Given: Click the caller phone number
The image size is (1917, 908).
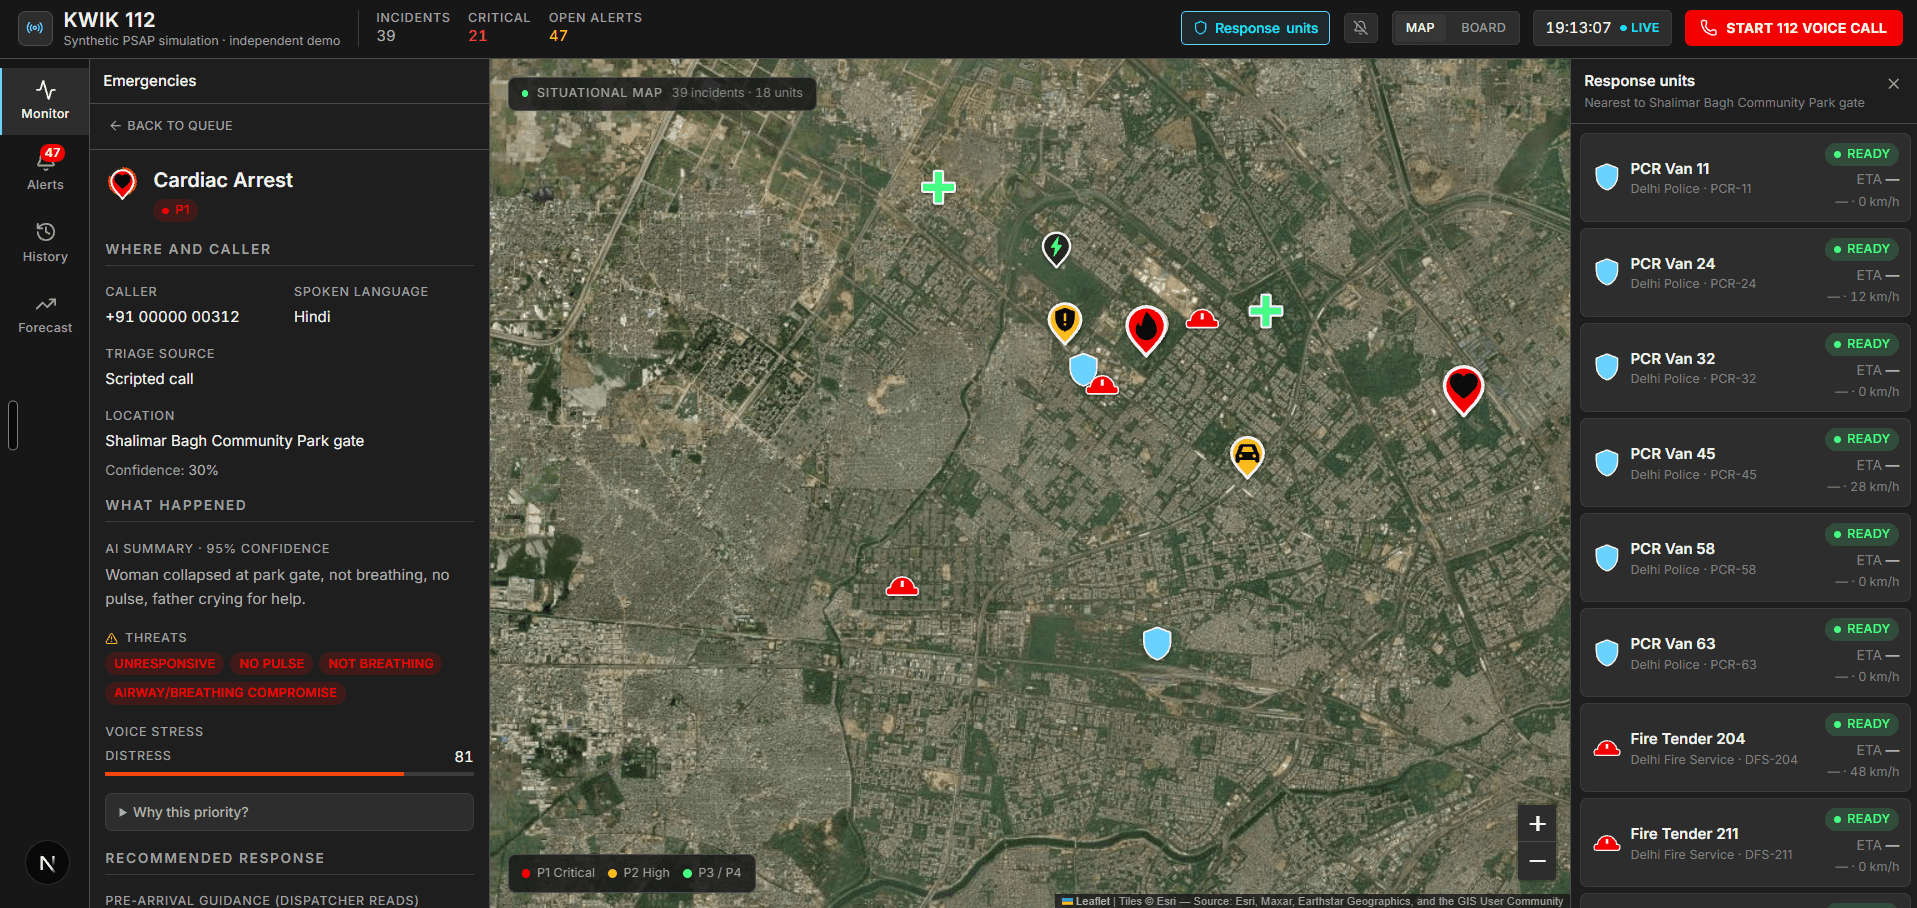Looking at the screenshot, I should [x=172, y=317].
